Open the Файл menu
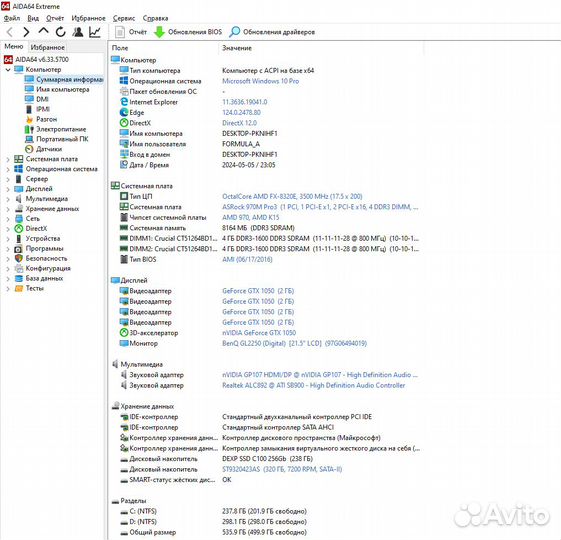Image resolution: width=561 pixels, height=540 pixels. (12, 18)
